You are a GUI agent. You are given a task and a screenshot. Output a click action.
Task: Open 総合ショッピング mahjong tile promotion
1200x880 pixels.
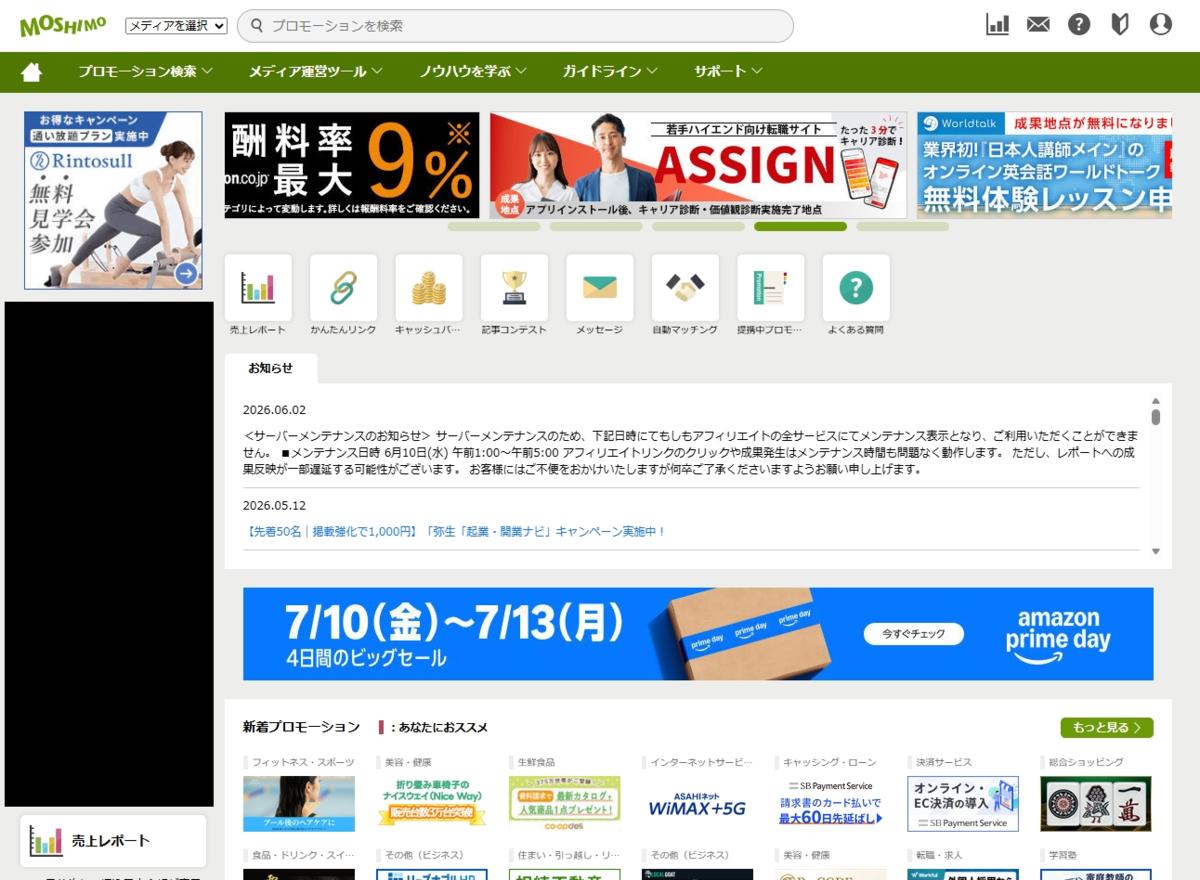click(1096, 804)
